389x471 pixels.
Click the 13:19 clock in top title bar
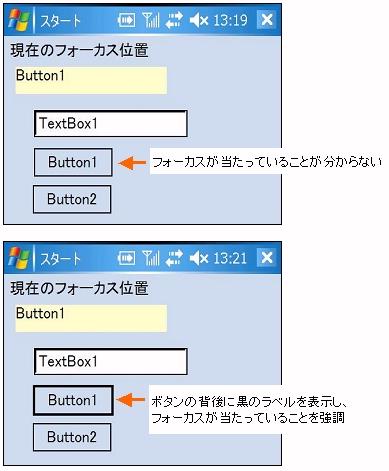coord(230,20)
